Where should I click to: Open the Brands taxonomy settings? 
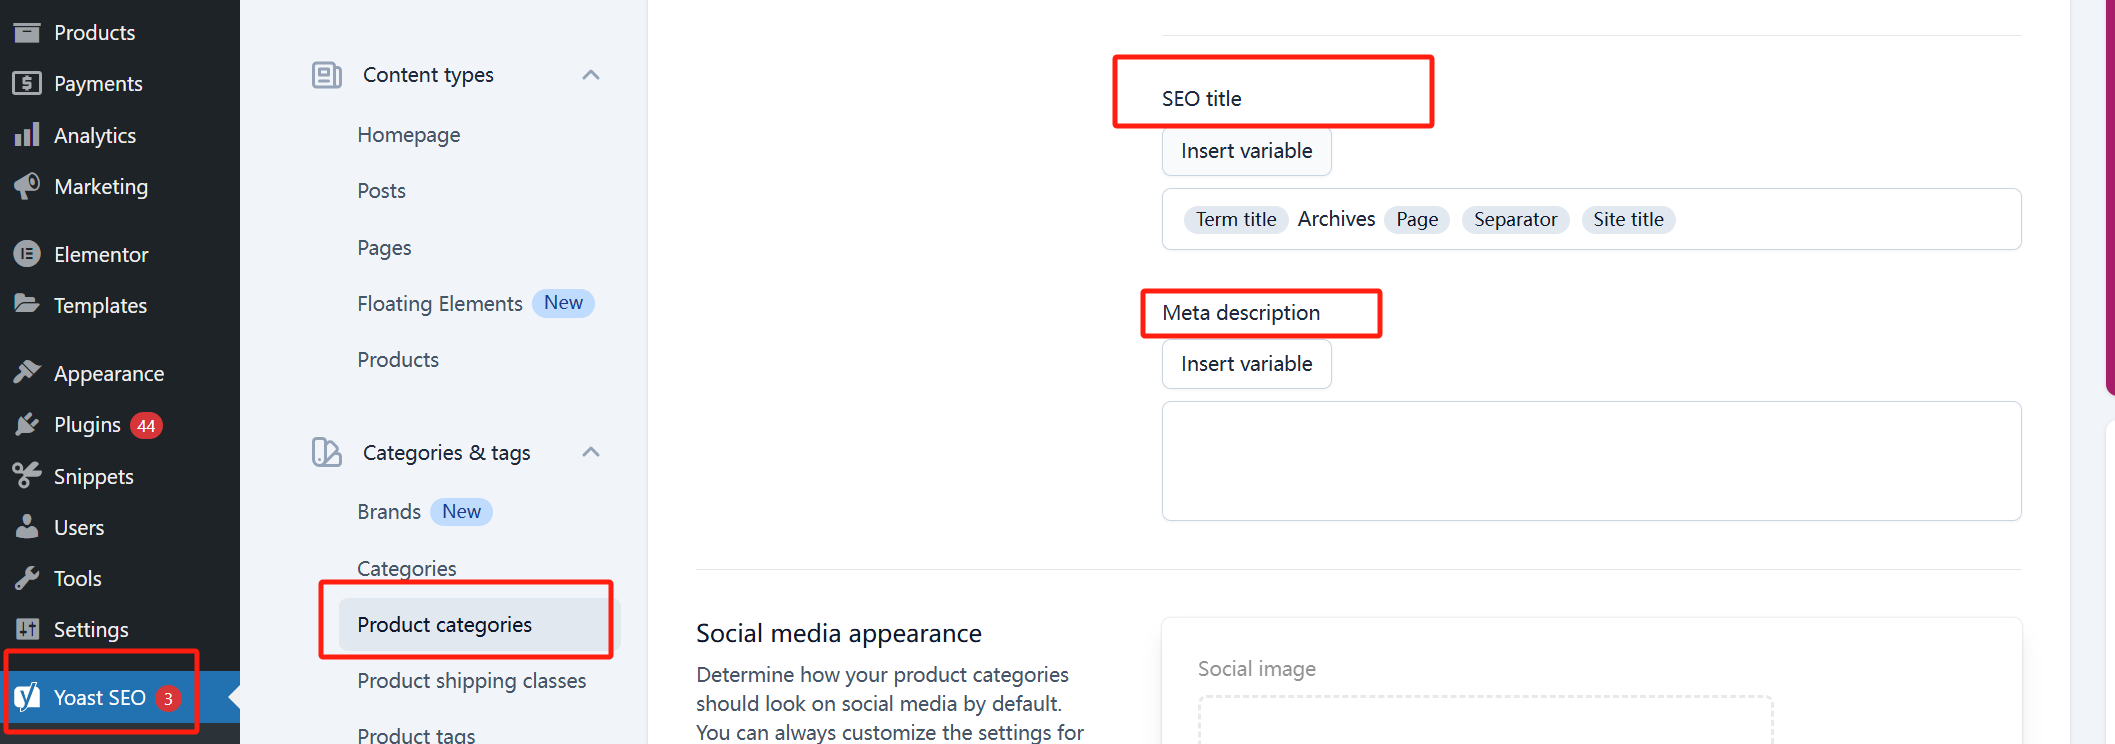(389, 512)
